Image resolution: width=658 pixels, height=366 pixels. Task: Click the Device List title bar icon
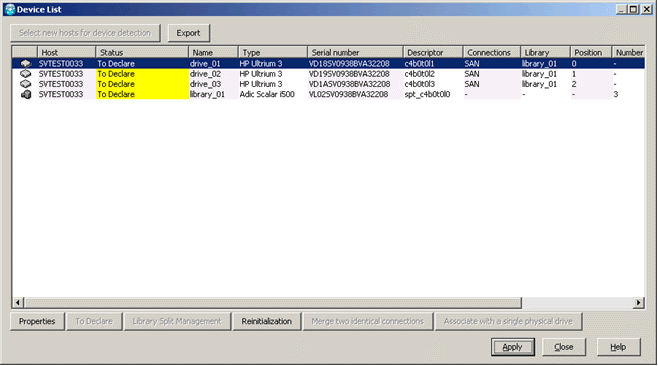(10, 9)
